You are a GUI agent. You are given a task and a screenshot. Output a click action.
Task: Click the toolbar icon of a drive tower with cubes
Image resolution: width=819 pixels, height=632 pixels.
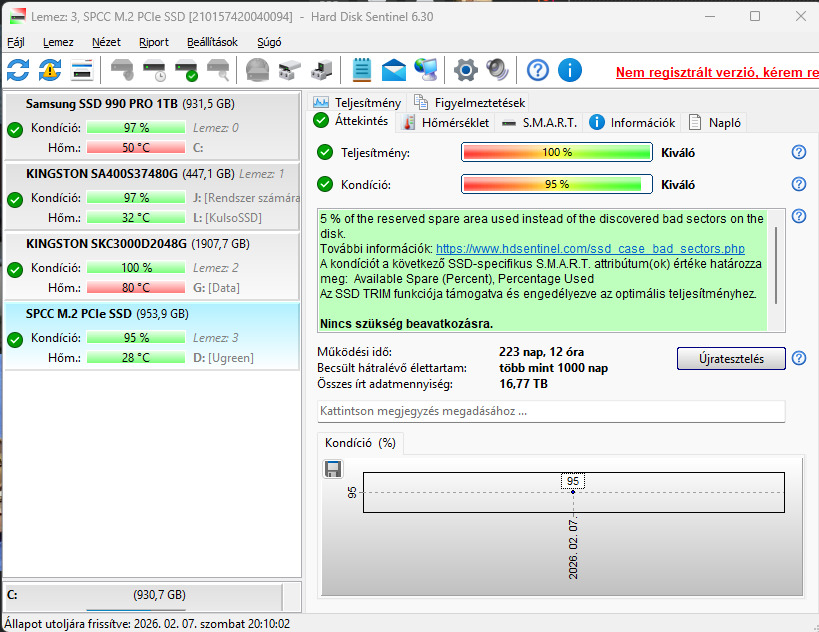point(321,70)
